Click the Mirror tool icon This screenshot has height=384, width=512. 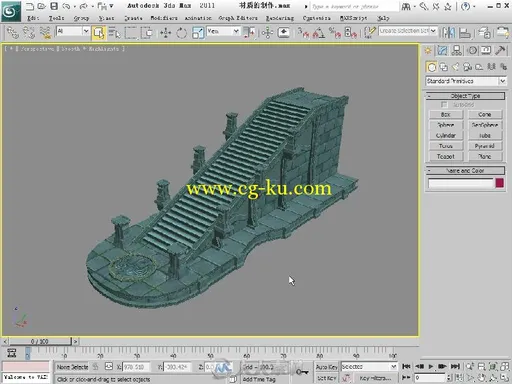448,33
